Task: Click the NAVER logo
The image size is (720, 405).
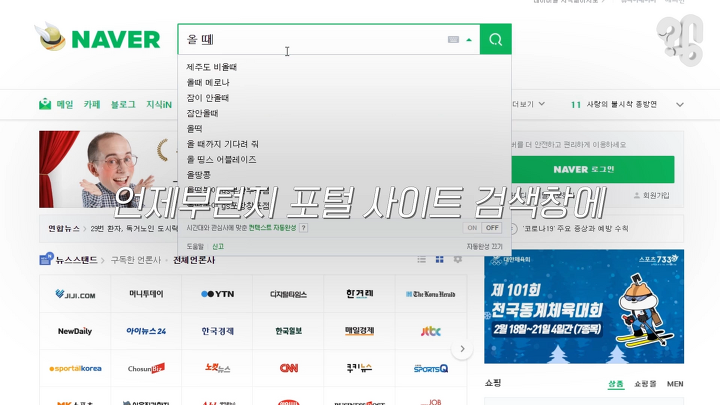Action: 116,39
